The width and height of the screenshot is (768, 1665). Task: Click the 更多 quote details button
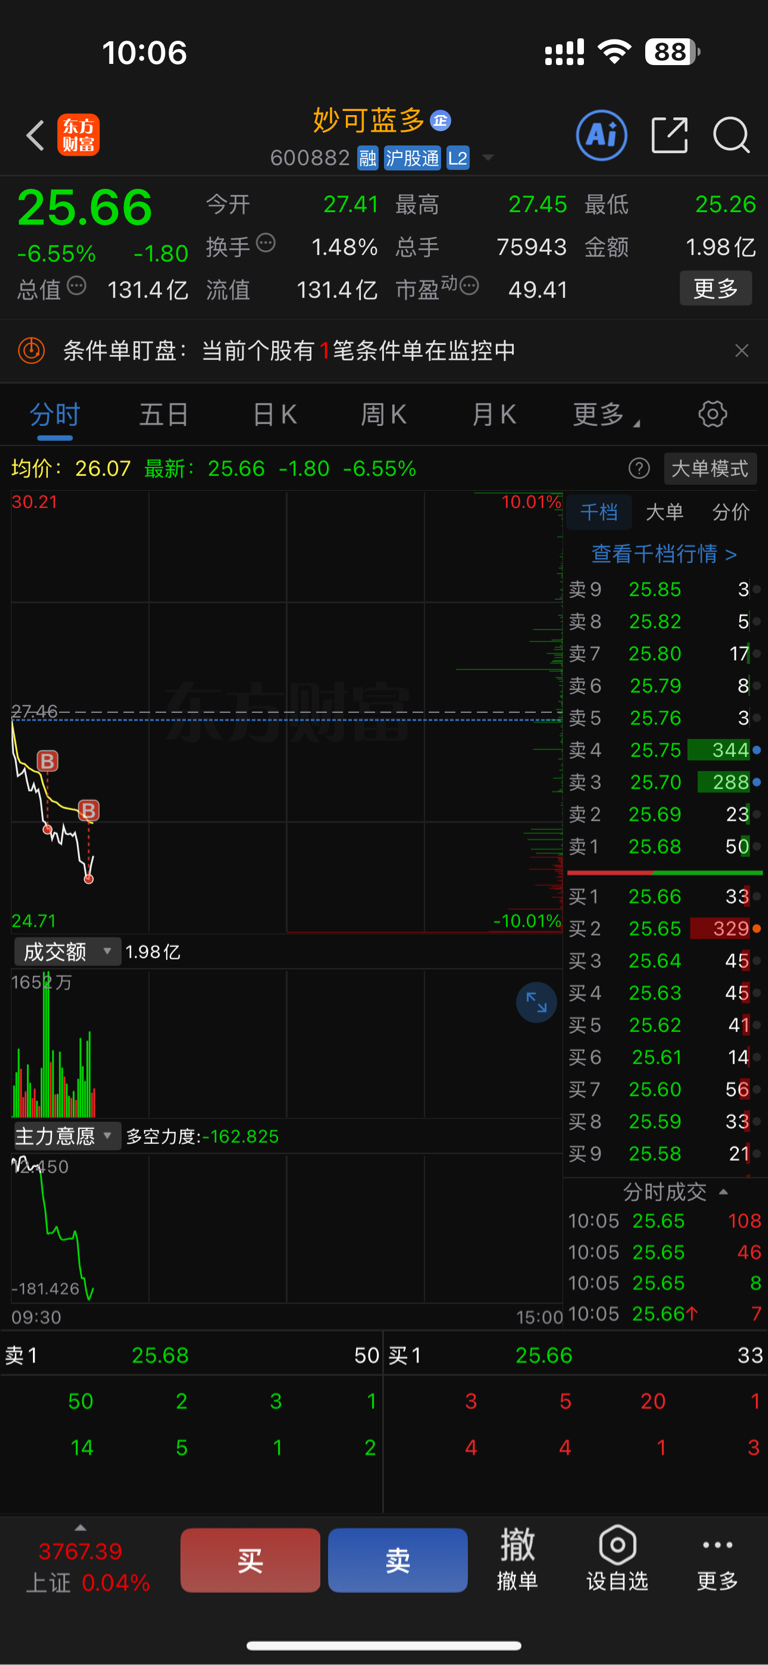pyautogui.click(x=715, y=289)
